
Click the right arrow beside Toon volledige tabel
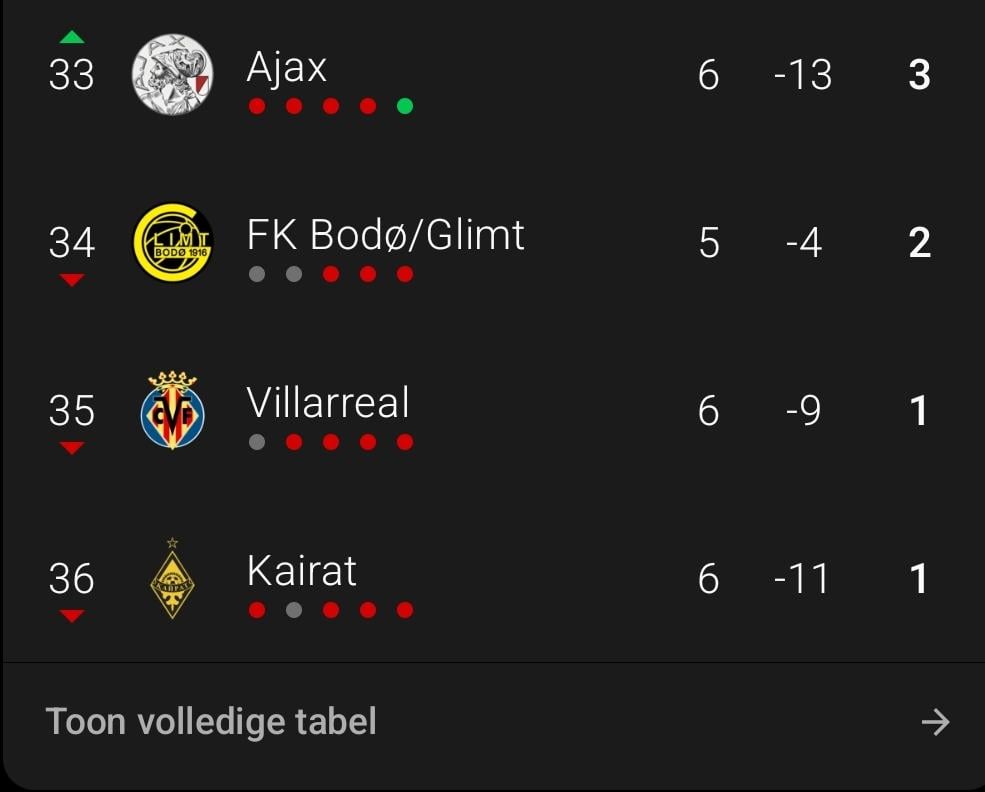tap(935, 722)
